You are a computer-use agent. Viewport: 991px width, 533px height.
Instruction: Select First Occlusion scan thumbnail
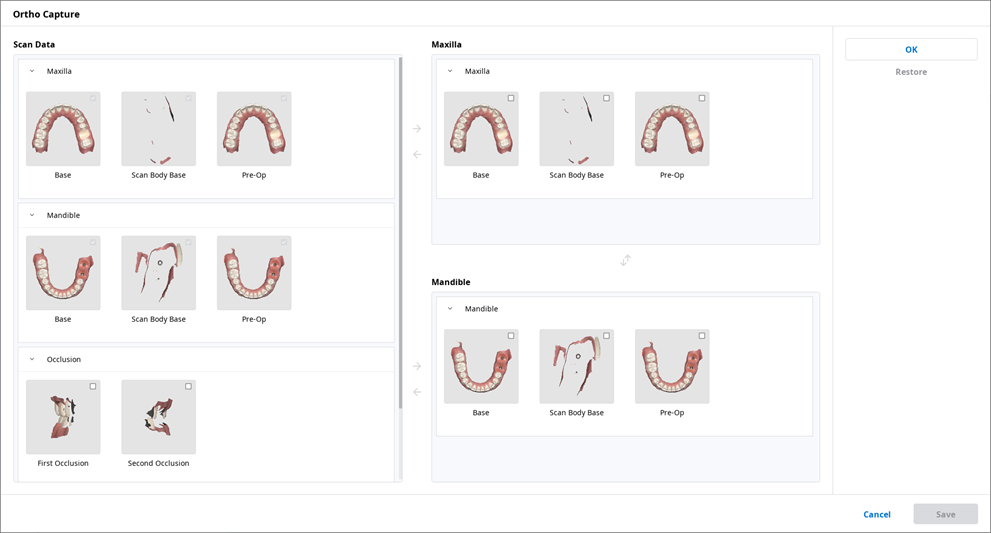(x=63, y=417)
